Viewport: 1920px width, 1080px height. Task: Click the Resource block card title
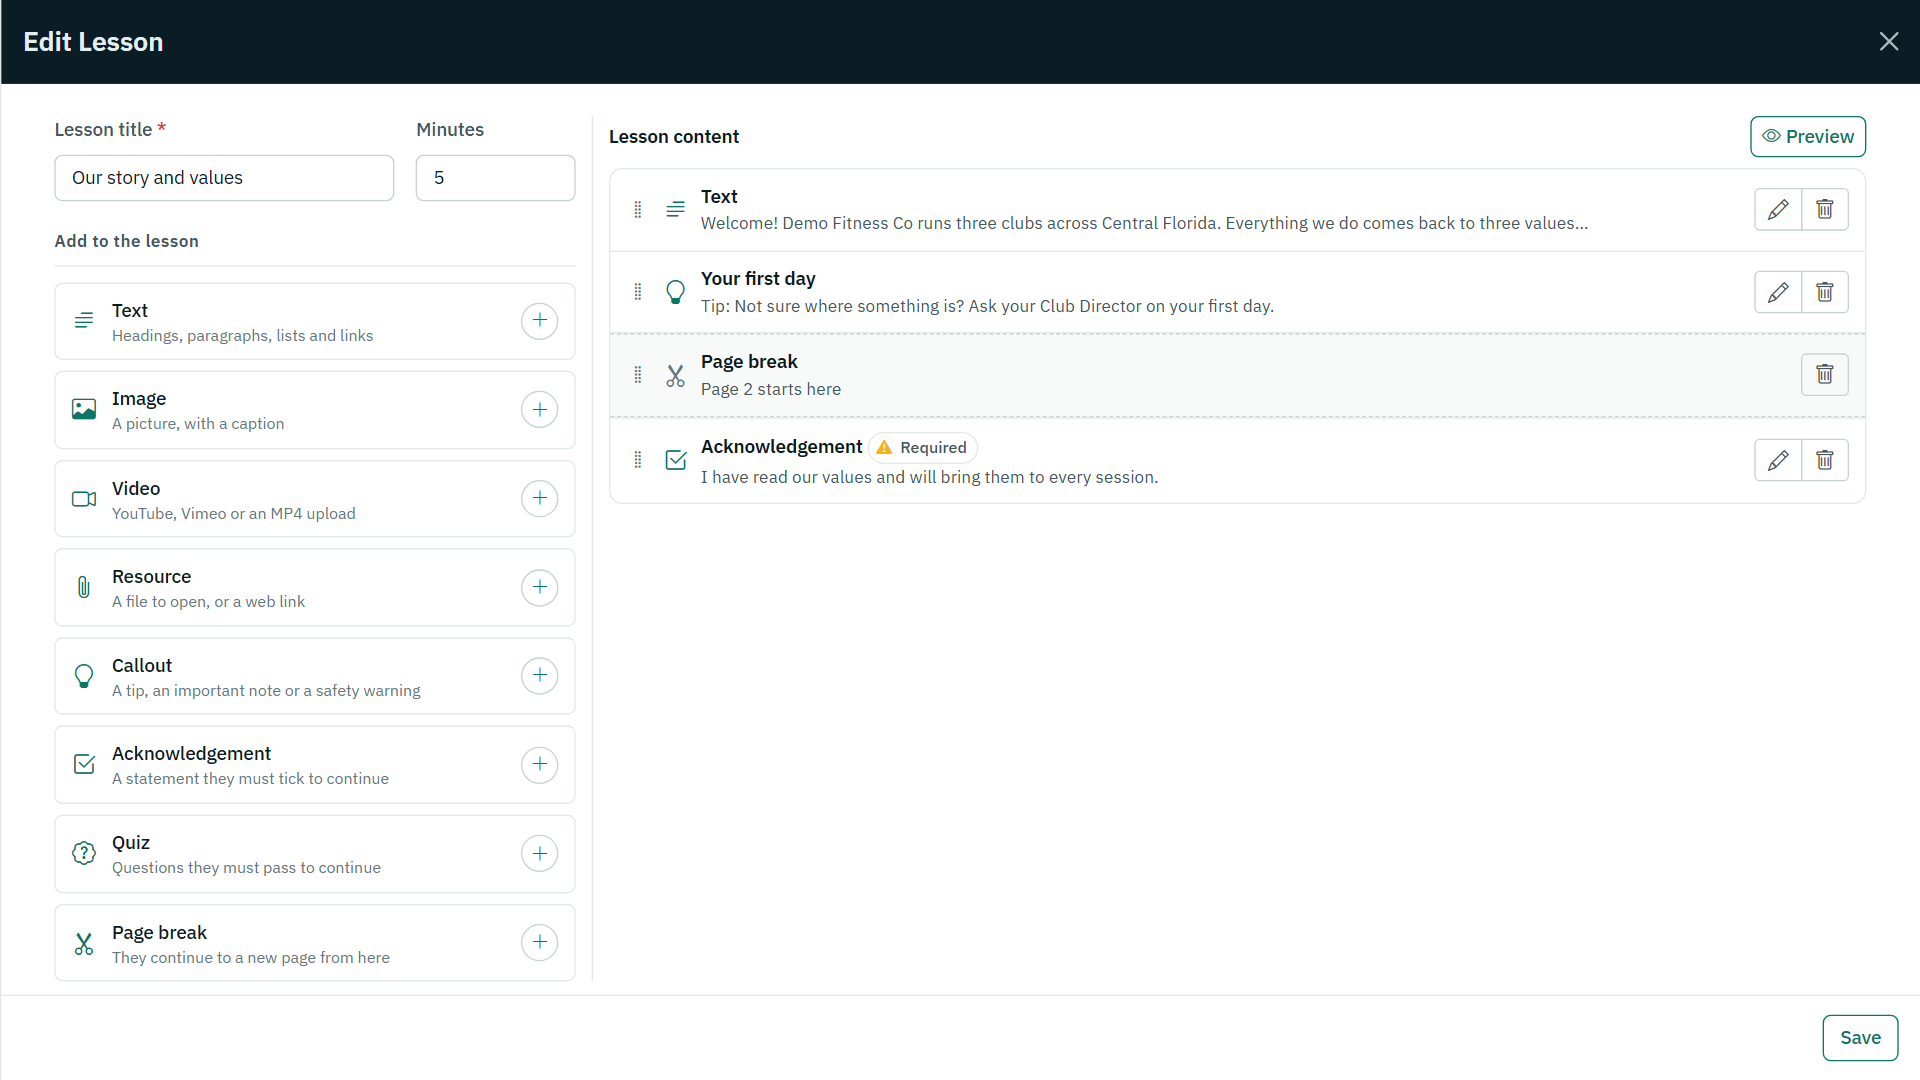pos(151,576)
